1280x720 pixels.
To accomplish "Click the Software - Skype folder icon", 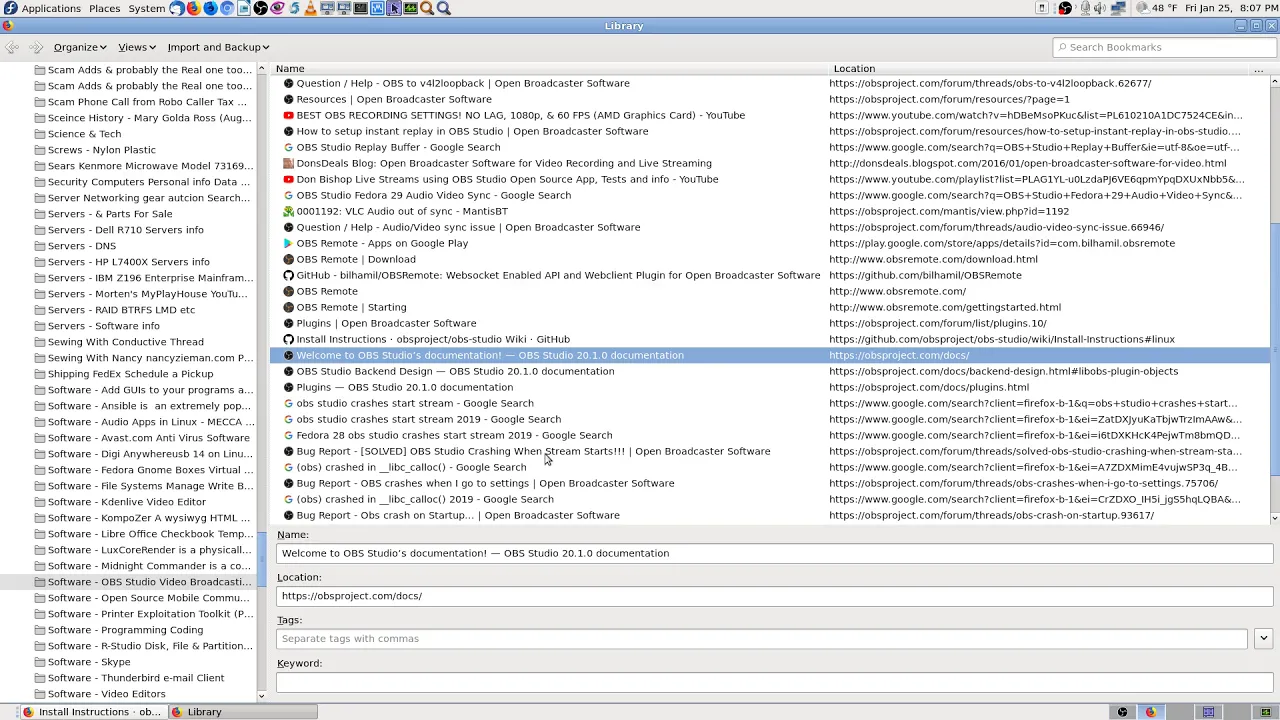I will point(40,662).
